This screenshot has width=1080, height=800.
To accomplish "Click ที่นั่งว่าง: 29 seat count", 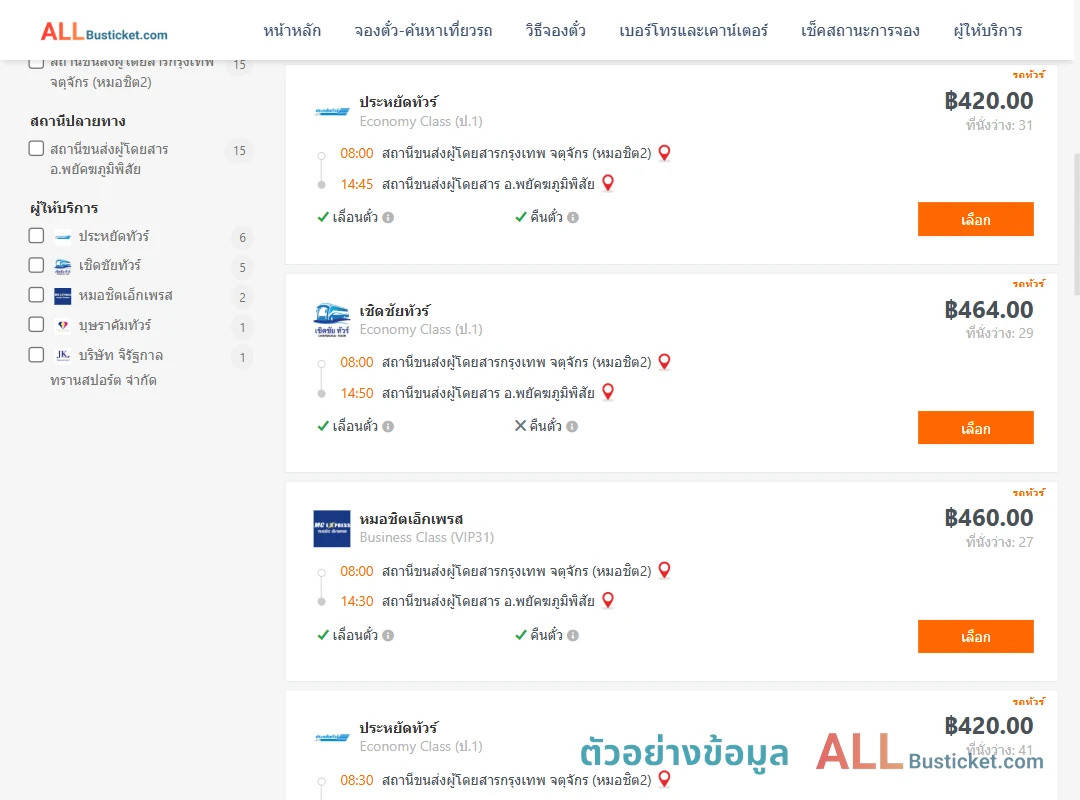I will 999,334.
